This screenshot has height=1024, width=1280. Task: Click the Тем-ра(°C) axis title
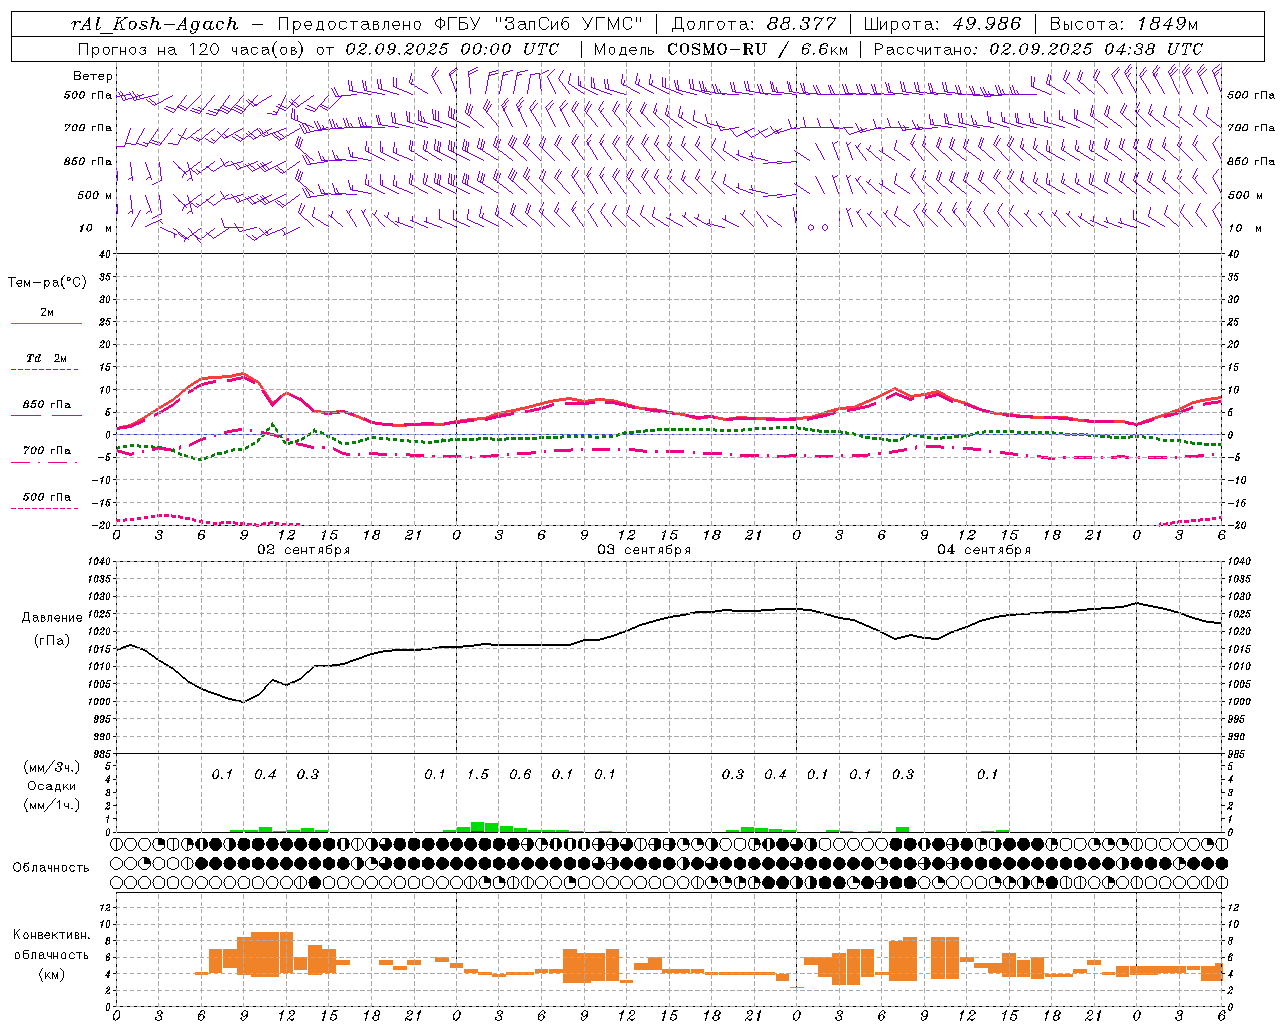(47, 283)
